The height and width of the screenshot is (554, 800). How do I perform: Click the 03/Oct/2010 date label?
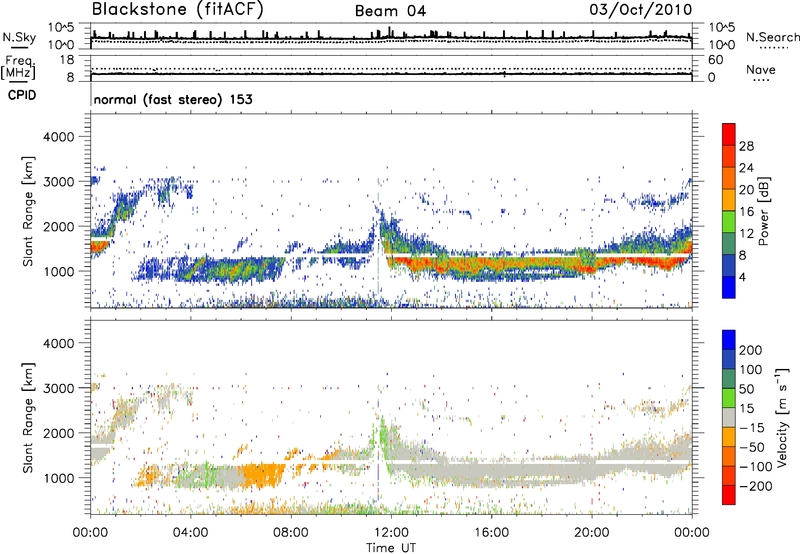click(x=641, y=9)
